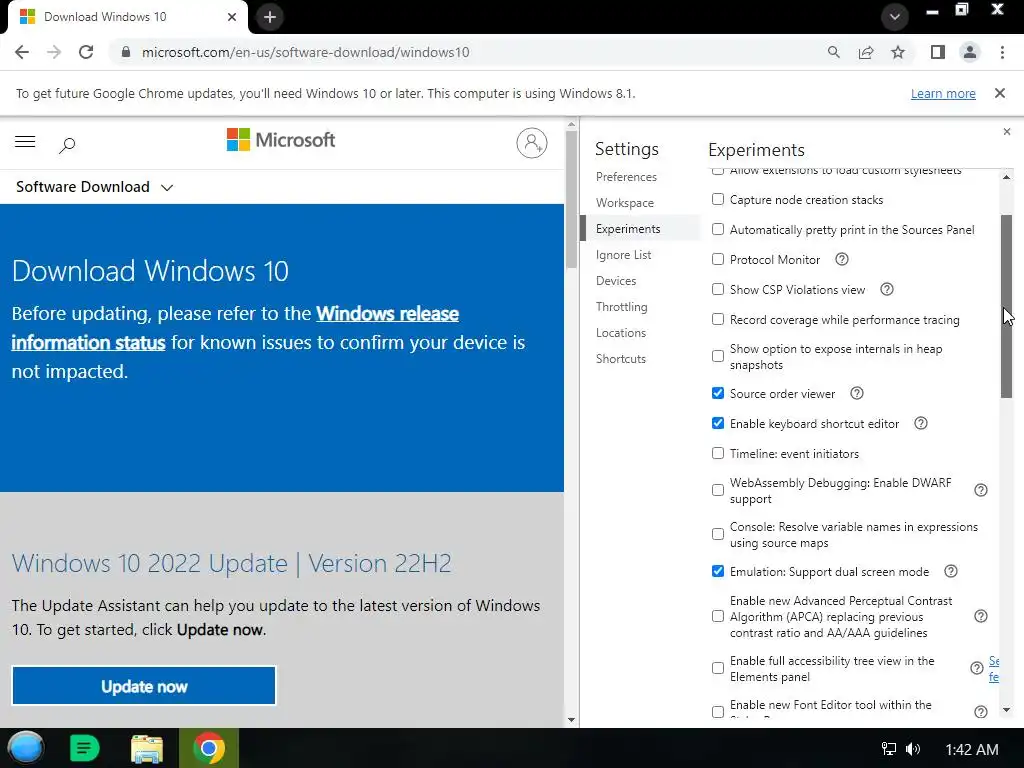This screenshot has width=1024, height=768.
Task: Bookmark this tab with star icon
Action: click(x=898, y=52)
